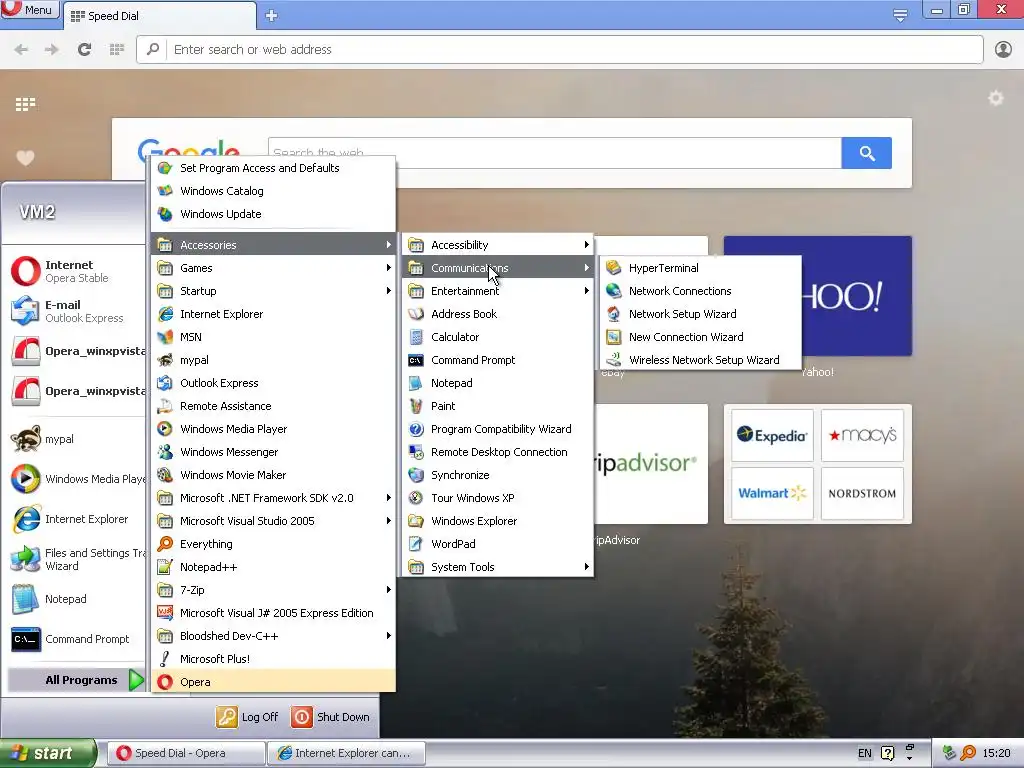Click the Windows Explorer icon
The image size is (1024, 768).
tap(416, 520)
